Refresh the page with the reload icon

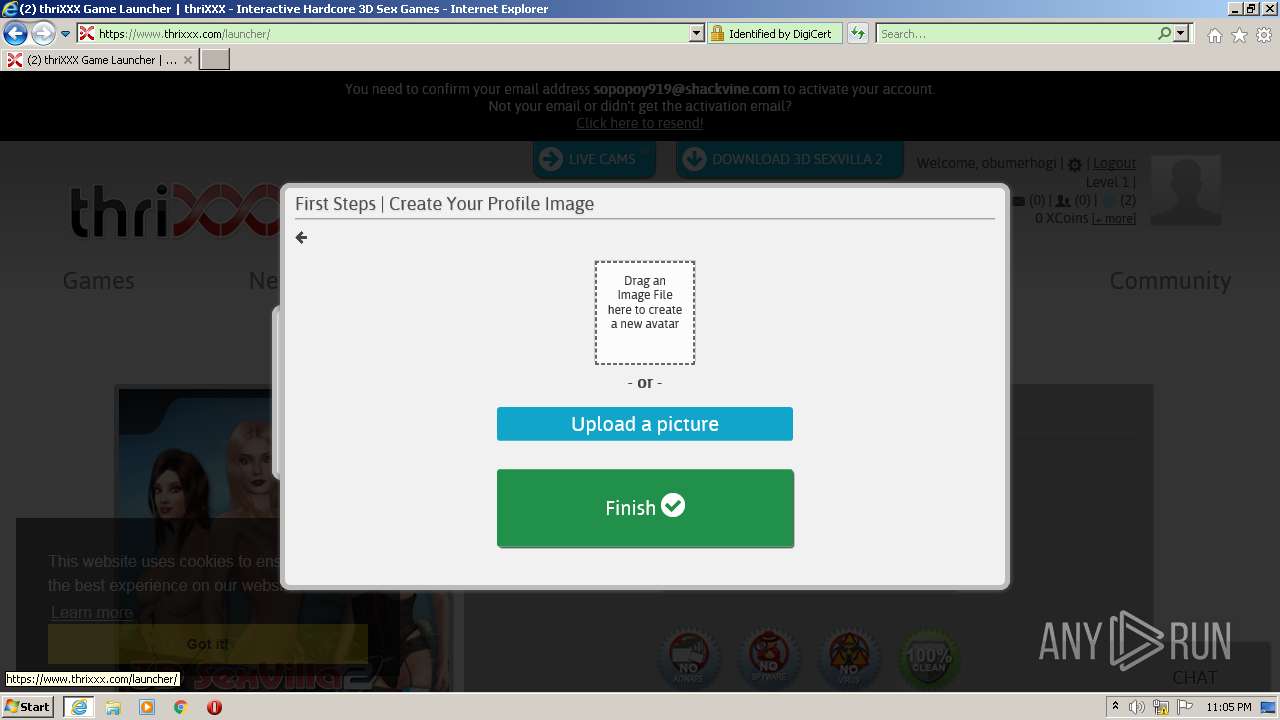point(858,33)
